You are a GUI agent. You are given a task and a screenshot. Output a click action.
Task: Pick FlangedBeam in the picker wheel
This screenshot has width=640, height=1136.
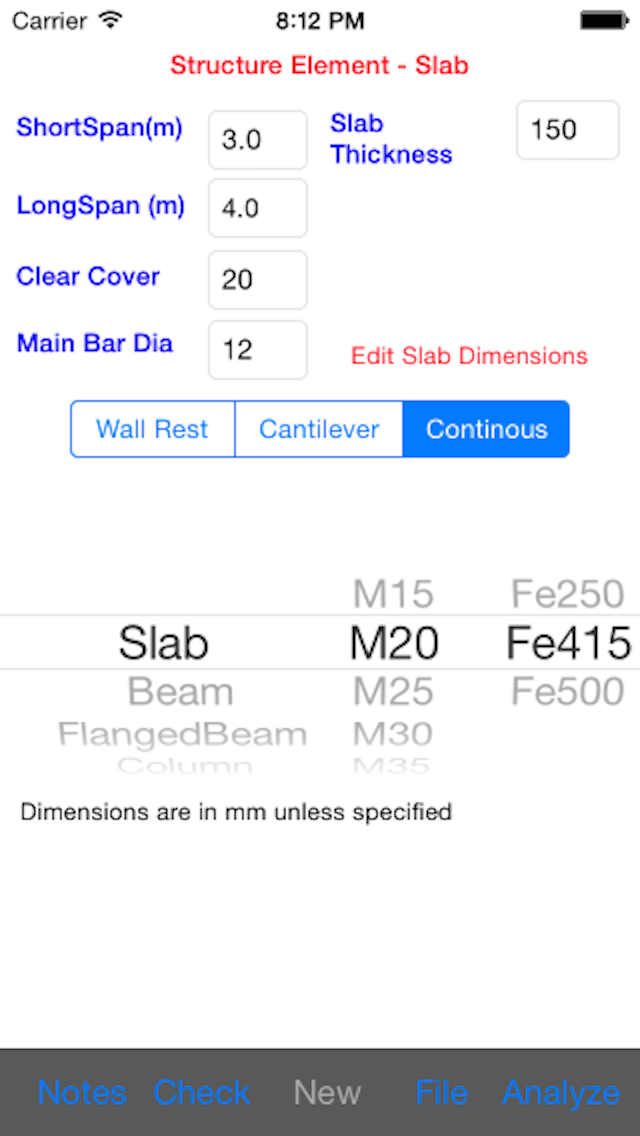[x=182, y=735]
